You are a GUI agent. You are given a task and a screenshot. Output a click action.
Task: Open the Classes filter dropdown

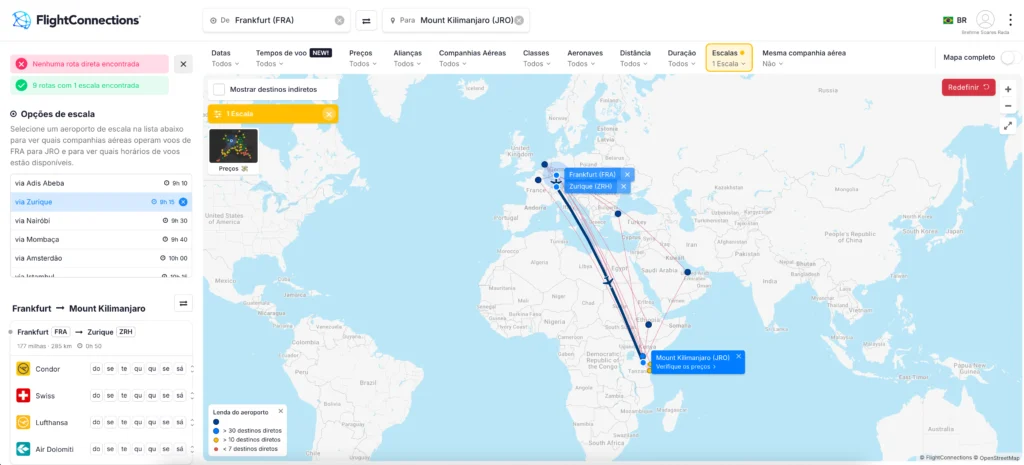click(x=536, y=58)
